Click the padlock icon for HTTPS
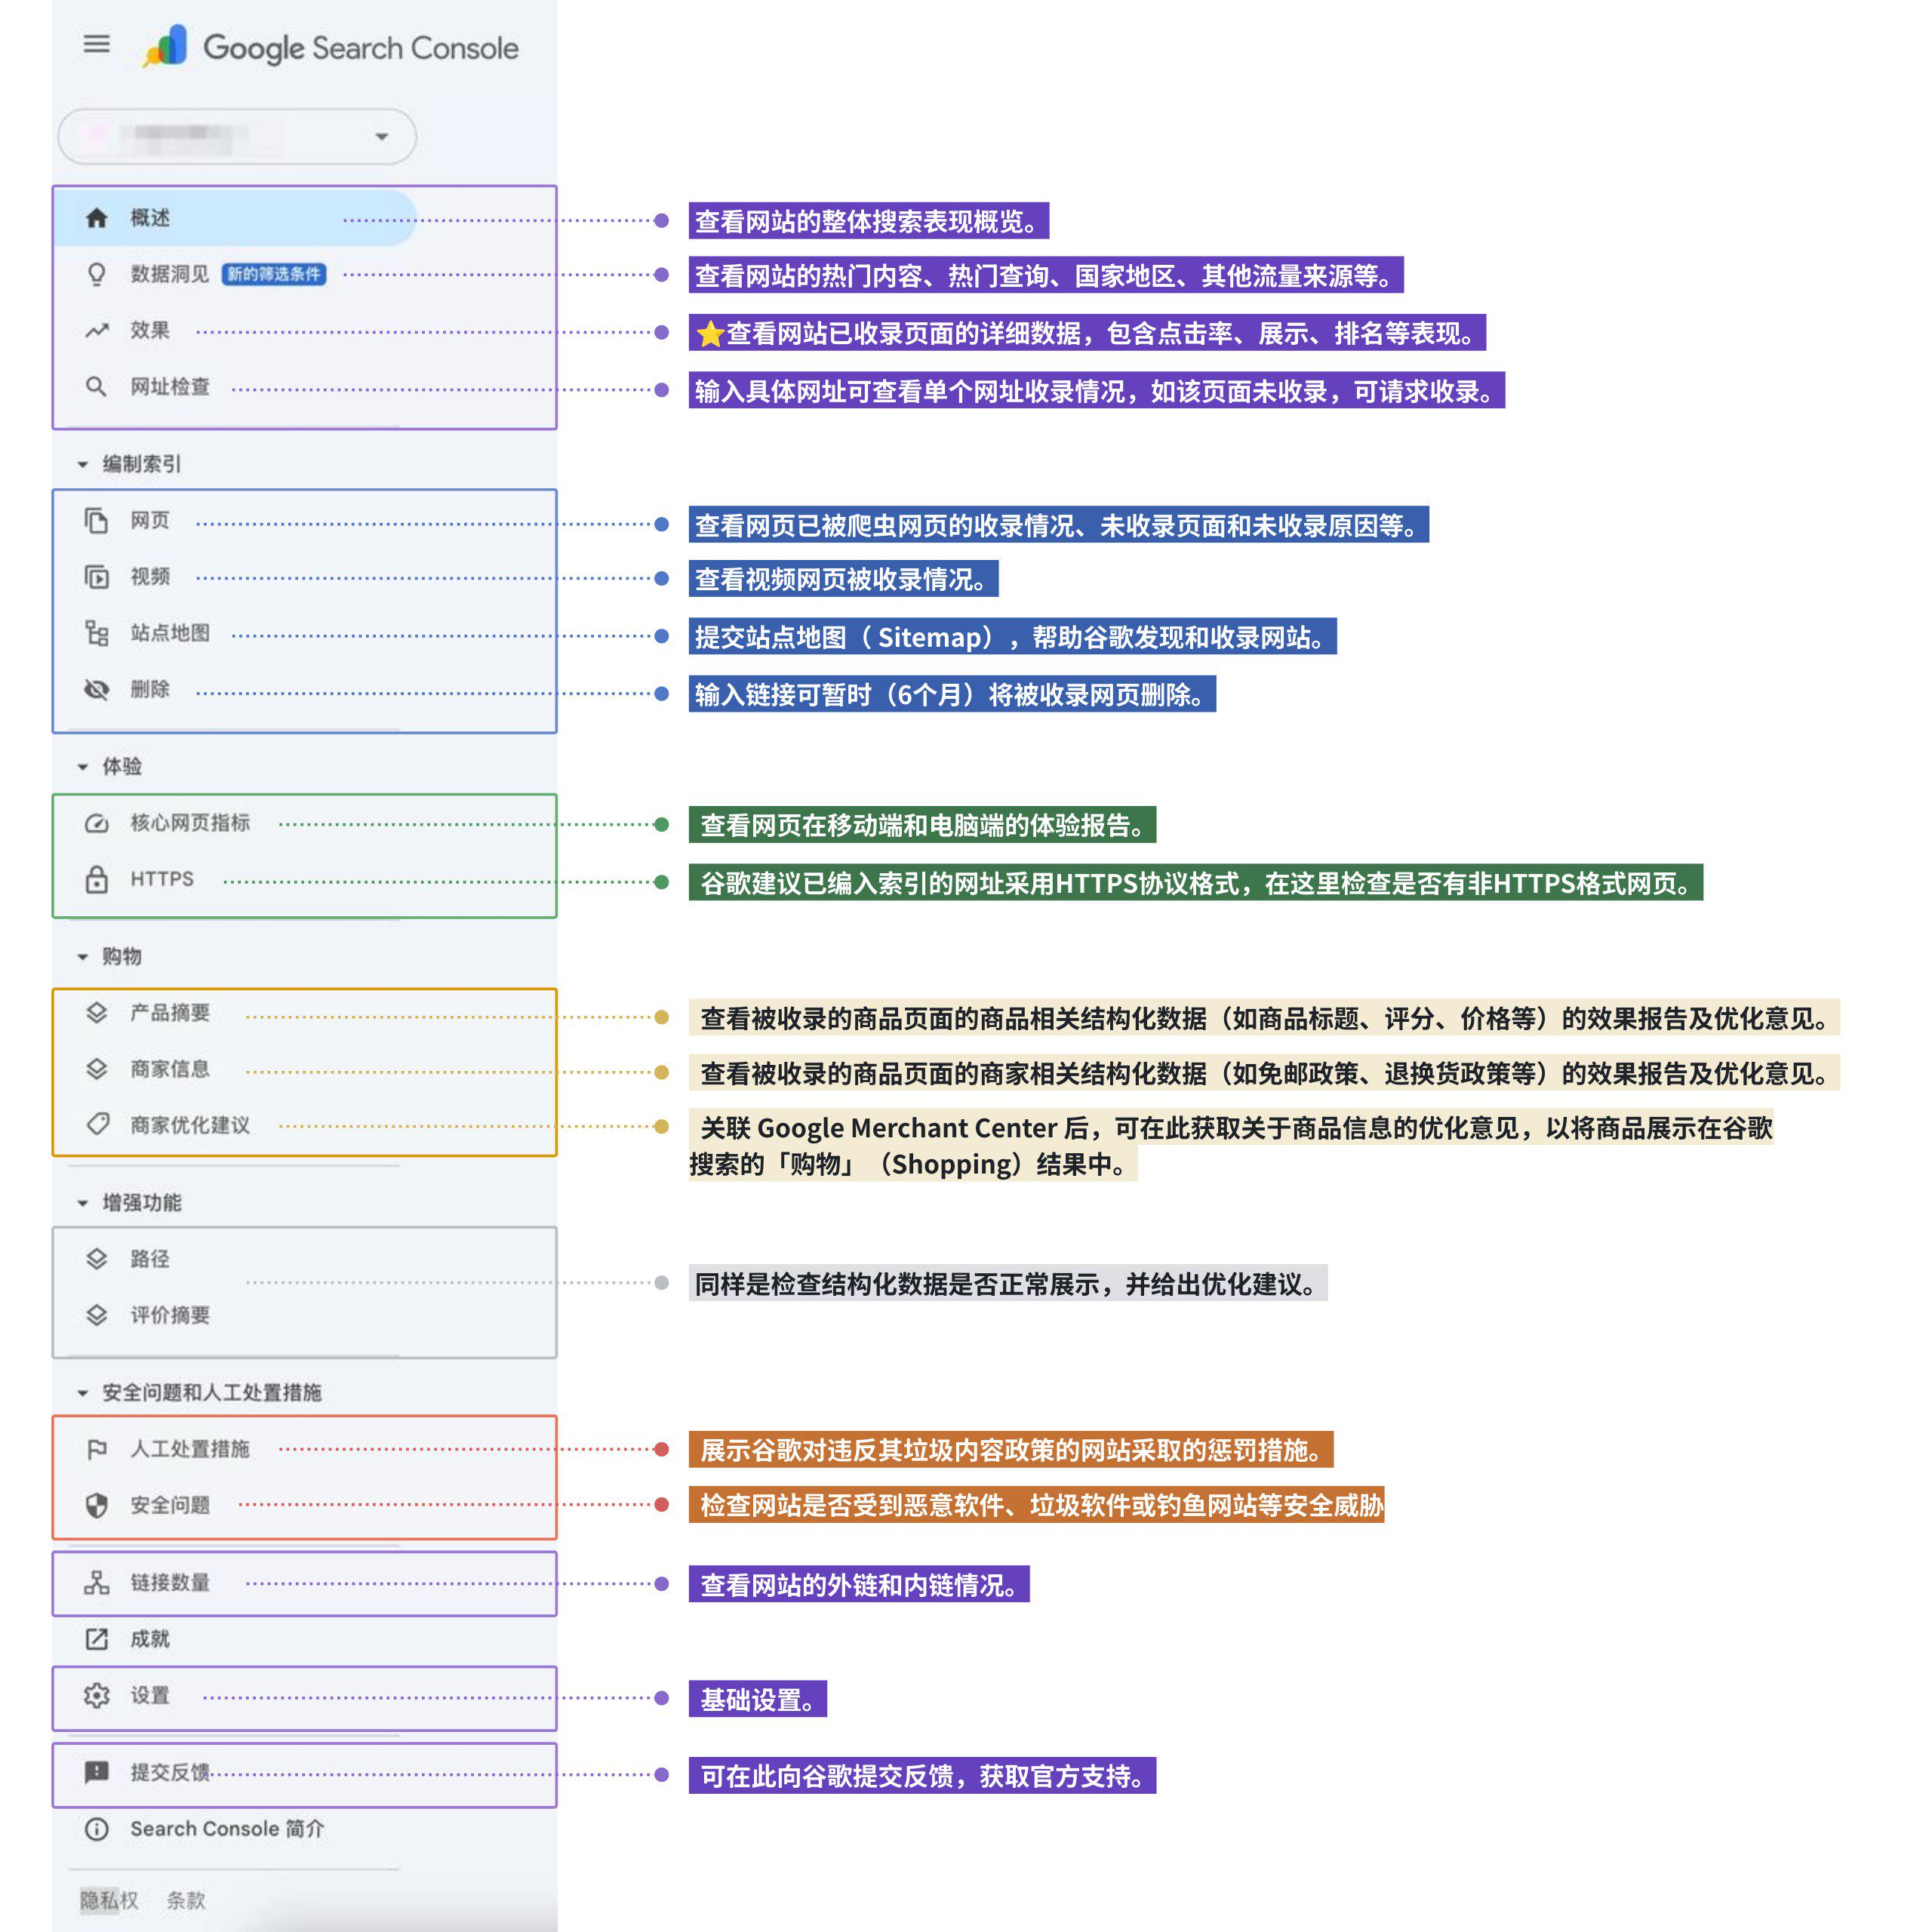 coord(96,879)
